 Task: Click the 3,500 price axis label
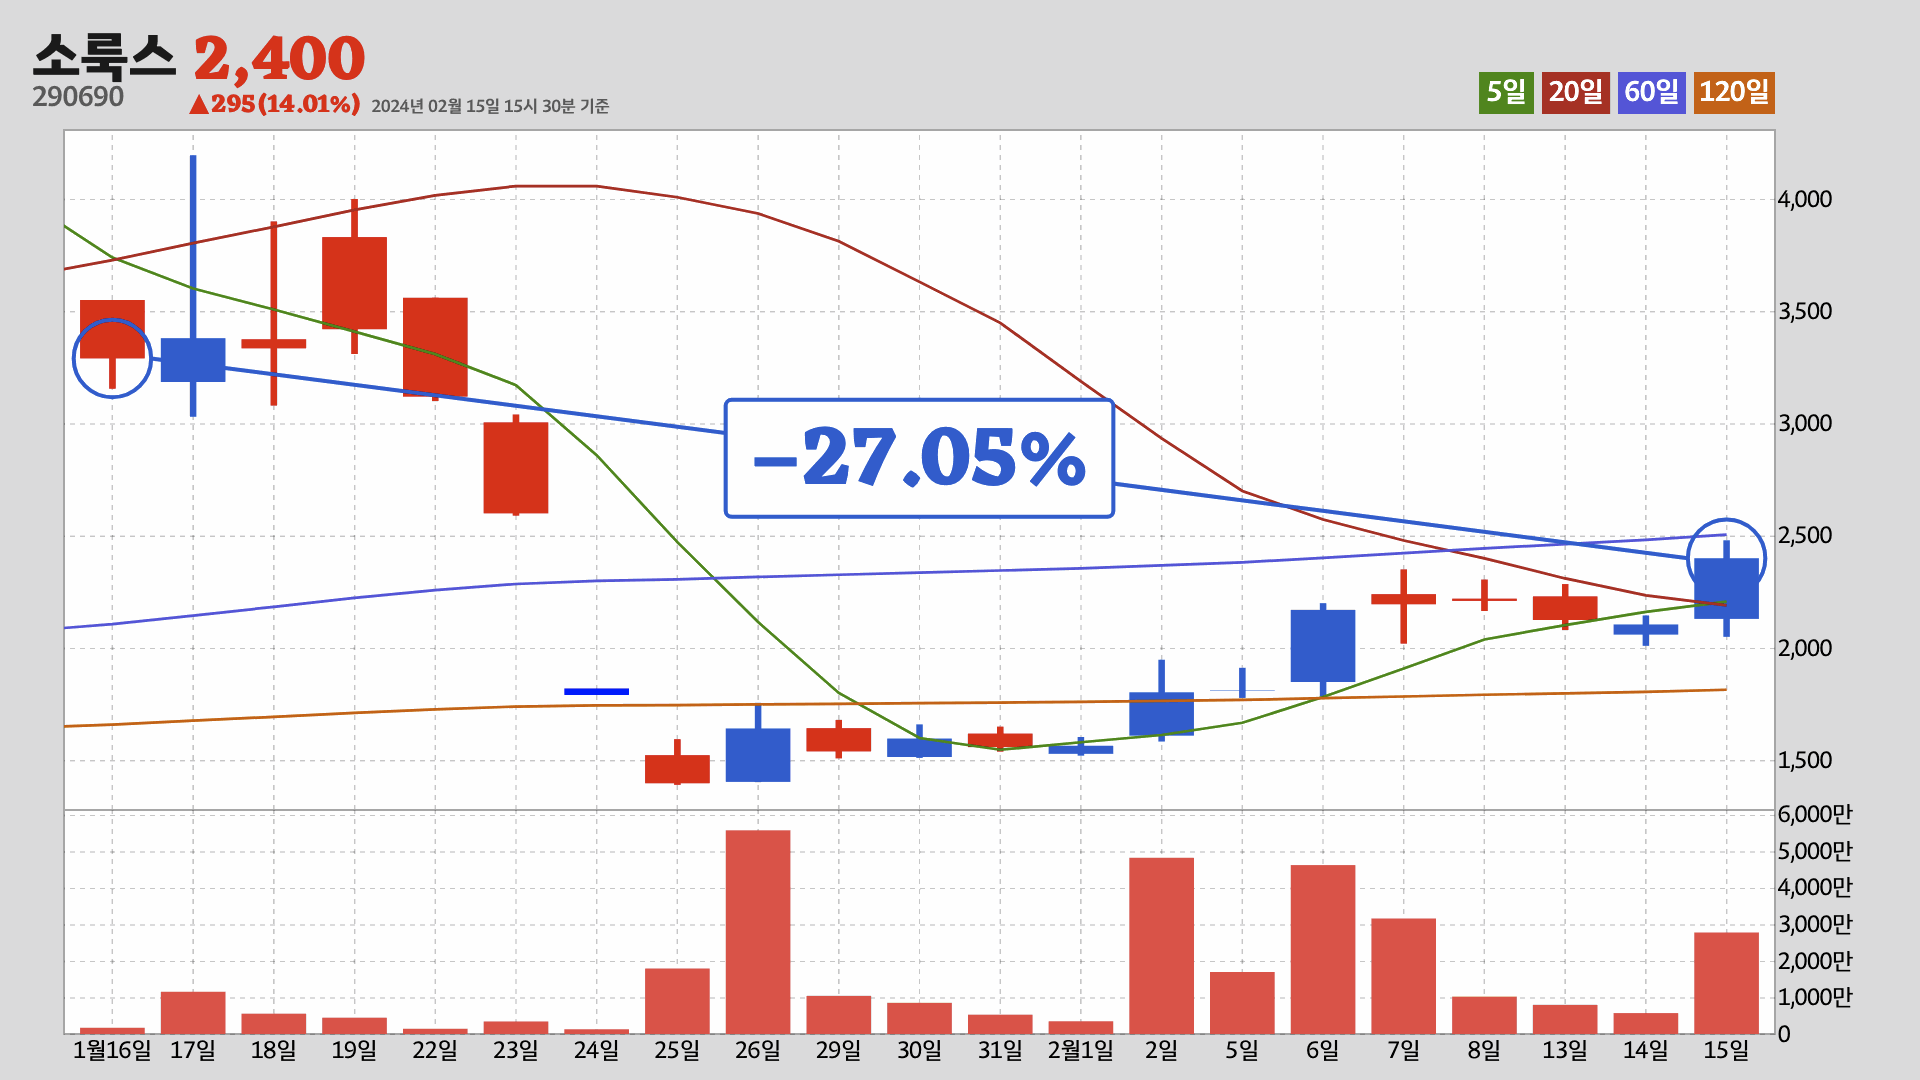tap(1805, 311)
